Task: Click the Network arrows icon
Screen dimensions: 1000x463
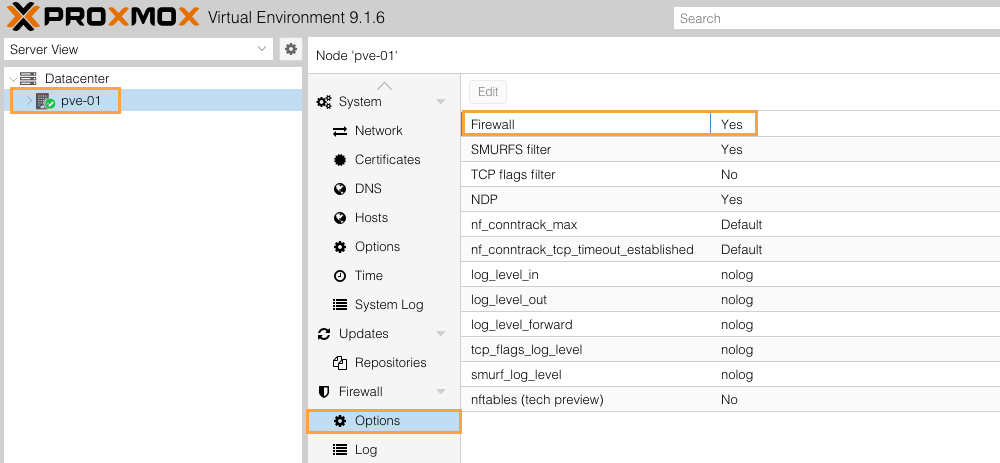Action: [x=340, y=131]
